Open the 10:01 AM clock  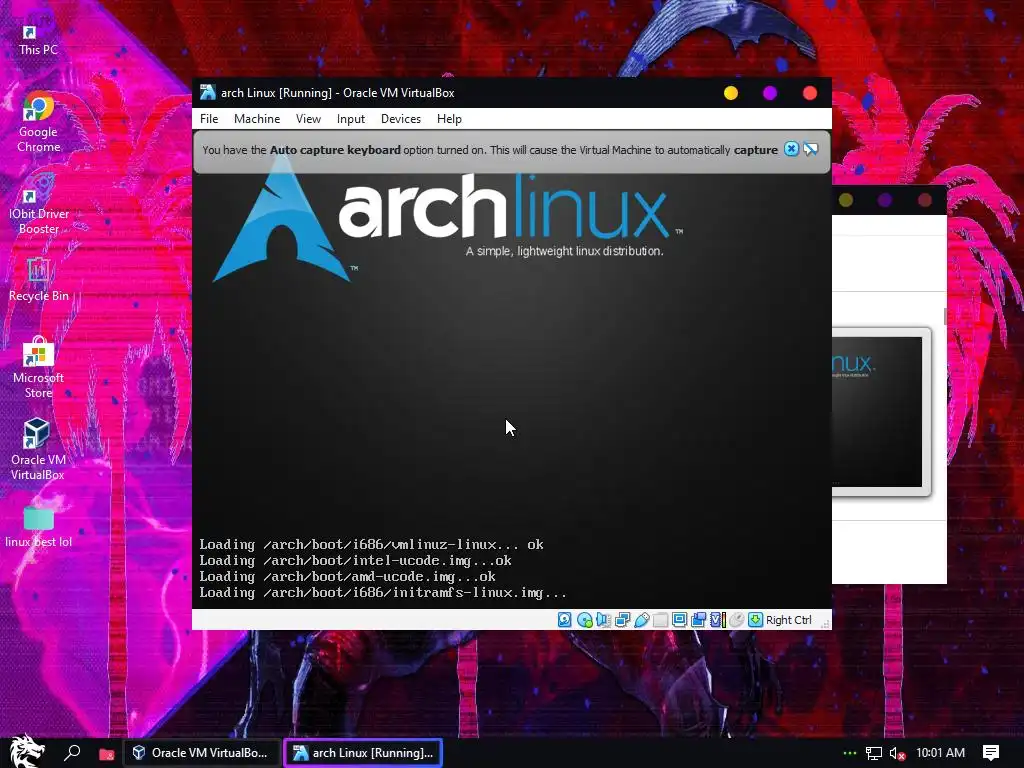[940, 753]
